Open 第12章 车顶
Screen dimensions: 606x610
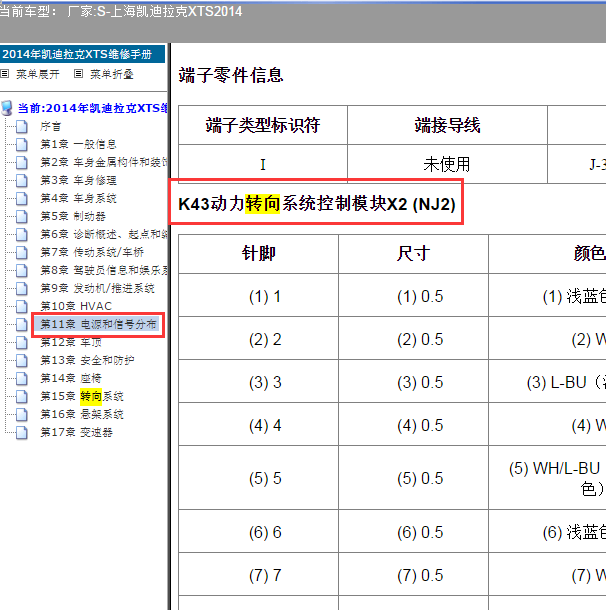pyautogui.click(x=71, y=342)
